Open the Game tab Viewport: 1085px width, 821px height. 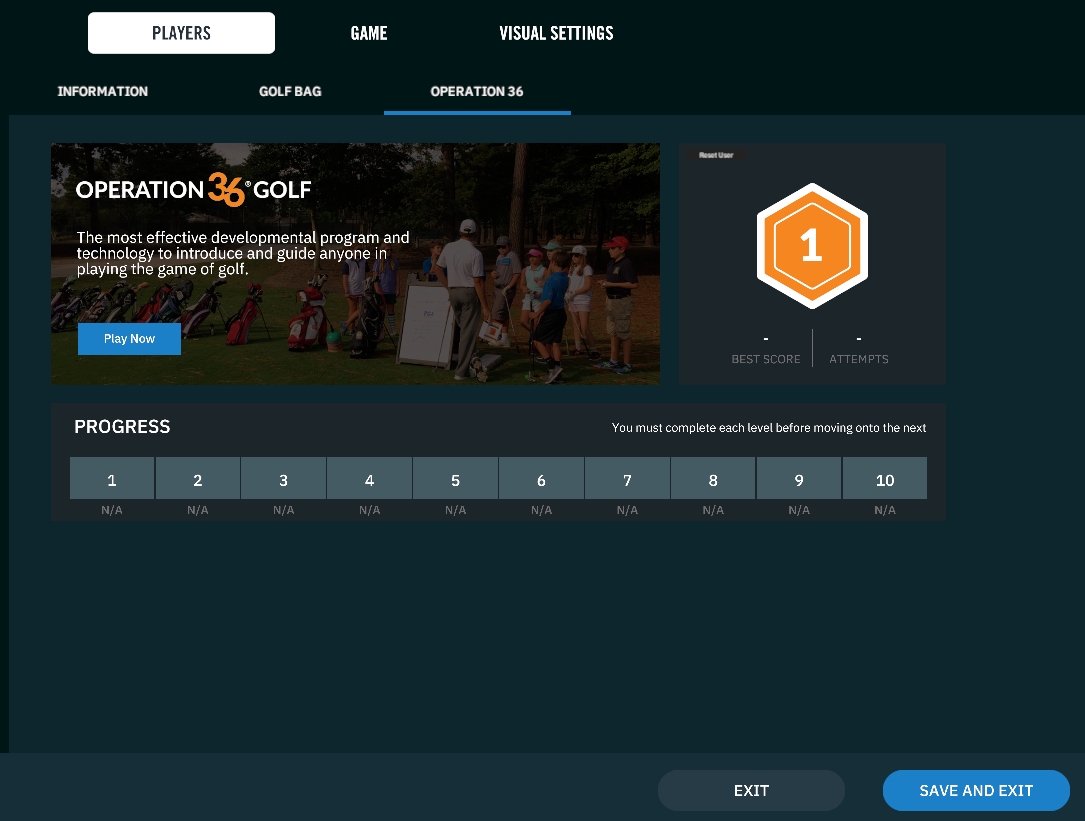click(368, 33)
